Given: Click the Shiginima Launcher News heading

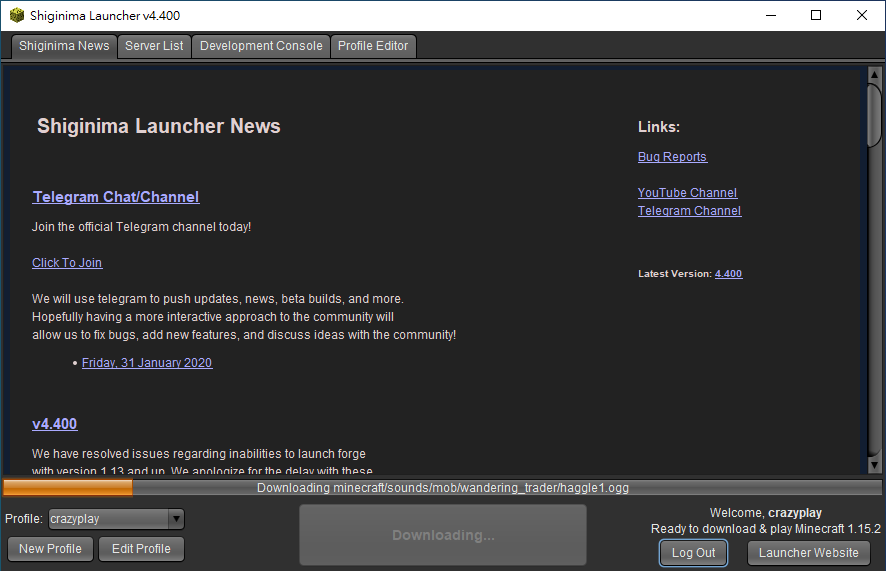Looking at the screenshot, I should click(x=159, y=126).
